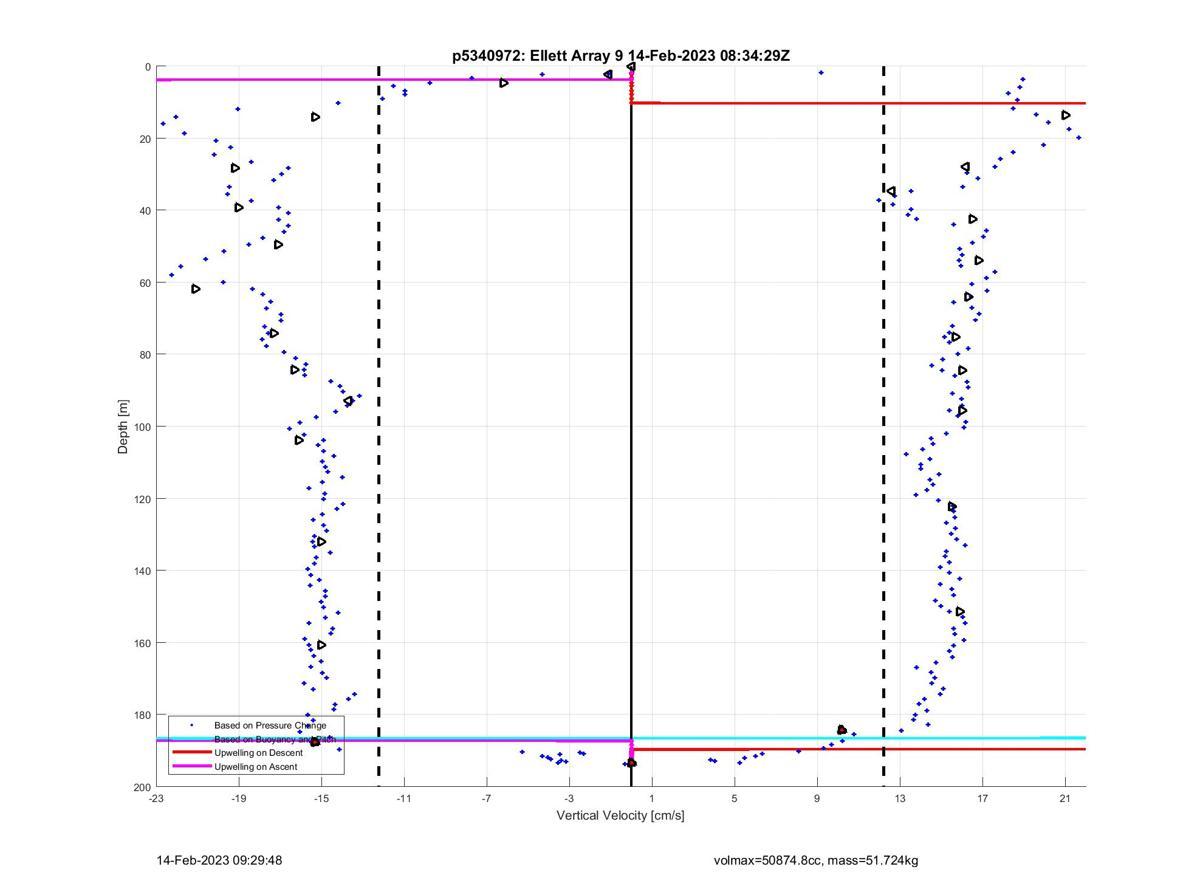Viewport: 1200px width, 885px height.
Task: Click x-axis tick label "13"
Action: (900, 798)
